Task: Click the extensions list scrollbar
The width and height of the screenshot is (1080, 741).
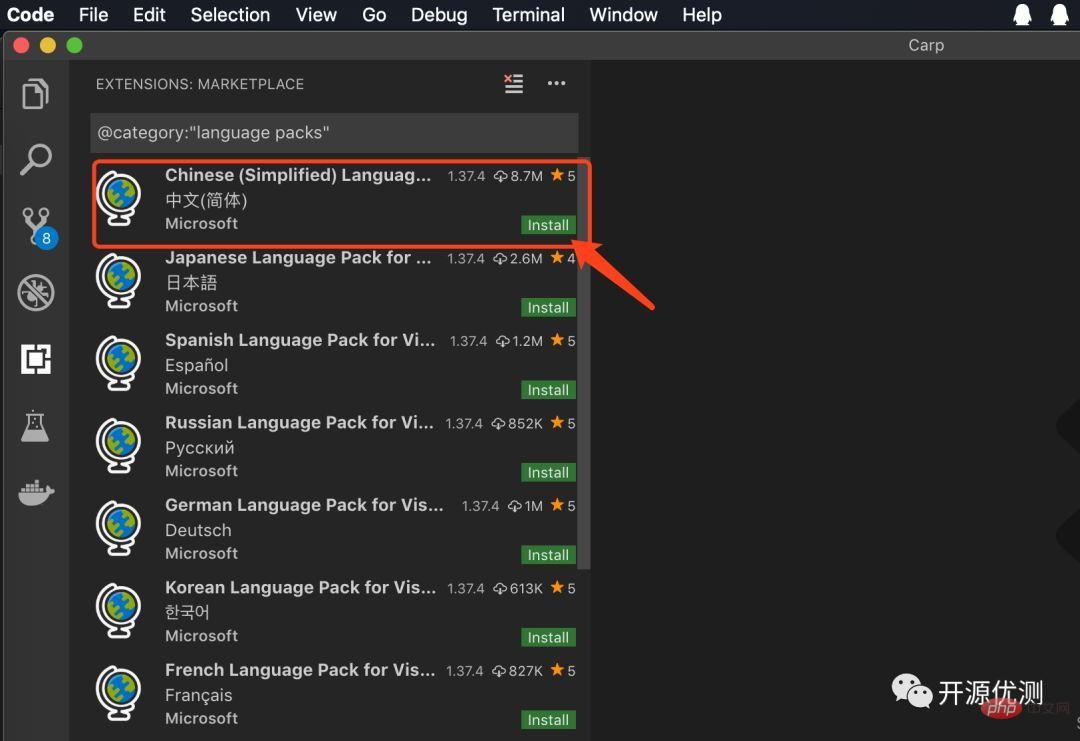Action: 584,365
